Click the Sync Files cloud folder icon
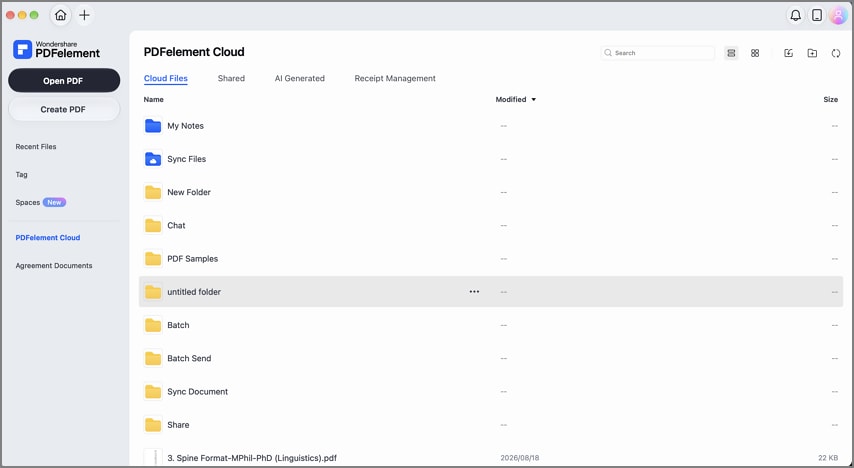854x468 pixels. (x=153, y=159)
